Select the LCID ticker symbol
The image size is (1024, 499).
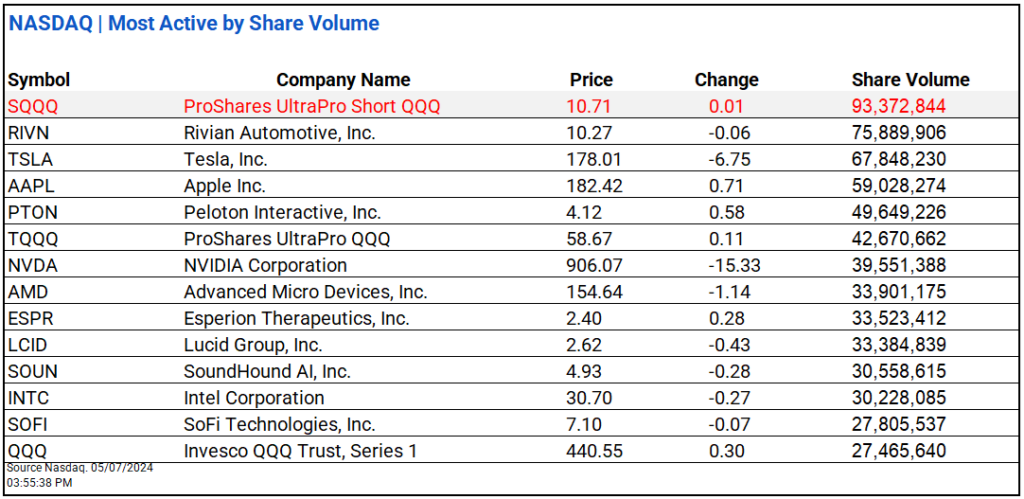coord(26,345)
